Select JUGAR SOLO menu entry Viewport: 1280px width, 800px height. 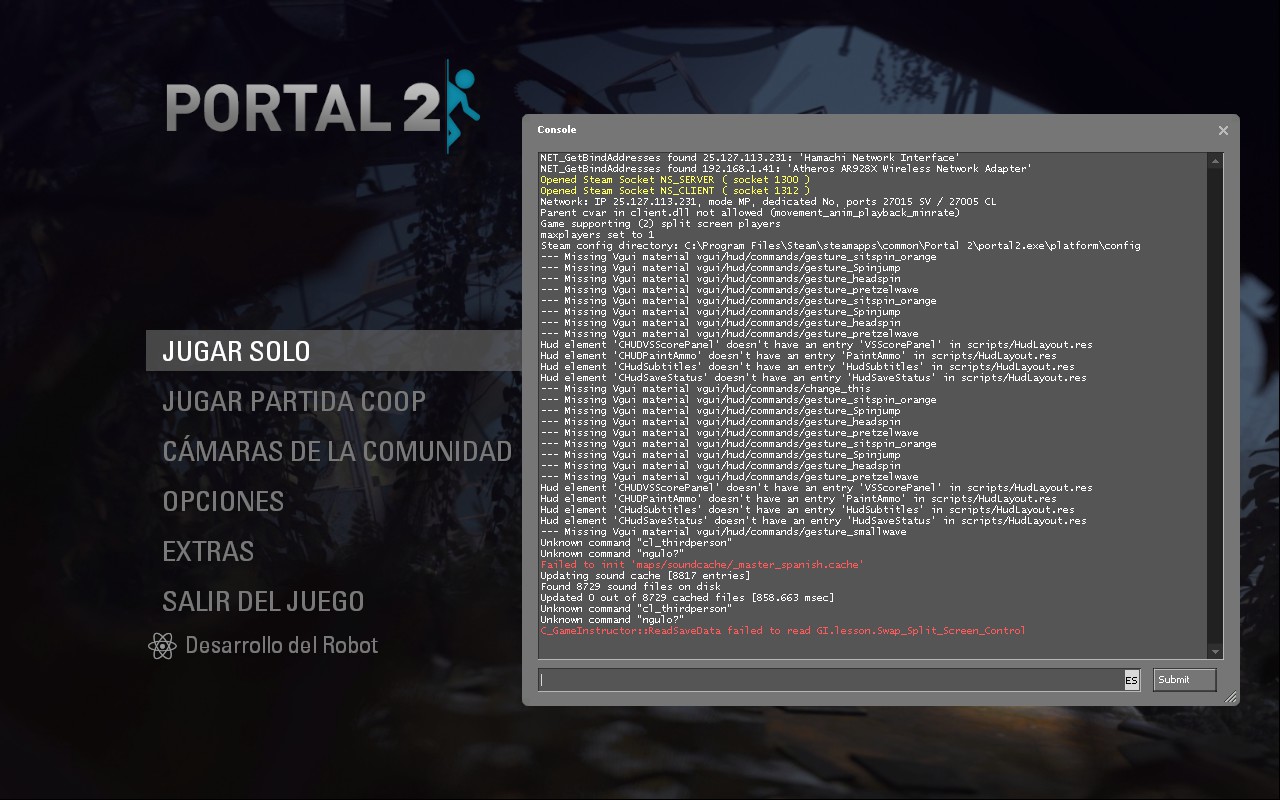(334, 351)
